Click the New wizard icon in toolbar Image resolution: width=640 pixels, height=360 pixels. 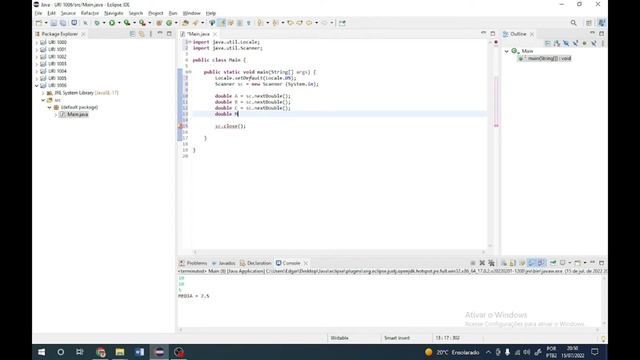pyautogui.click(x=39, y=23)
